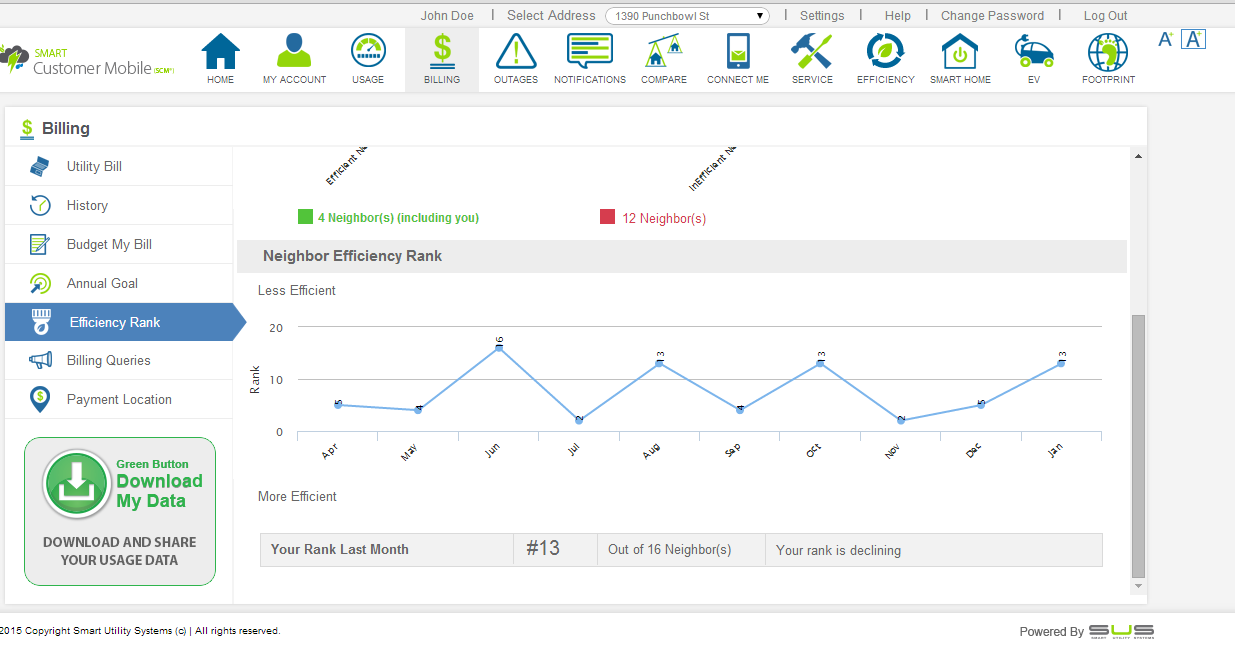Image resolution: width=1235 pixels, height=645 pixels.
Task: Click the larger font size A button
Action: [1192, 39]
